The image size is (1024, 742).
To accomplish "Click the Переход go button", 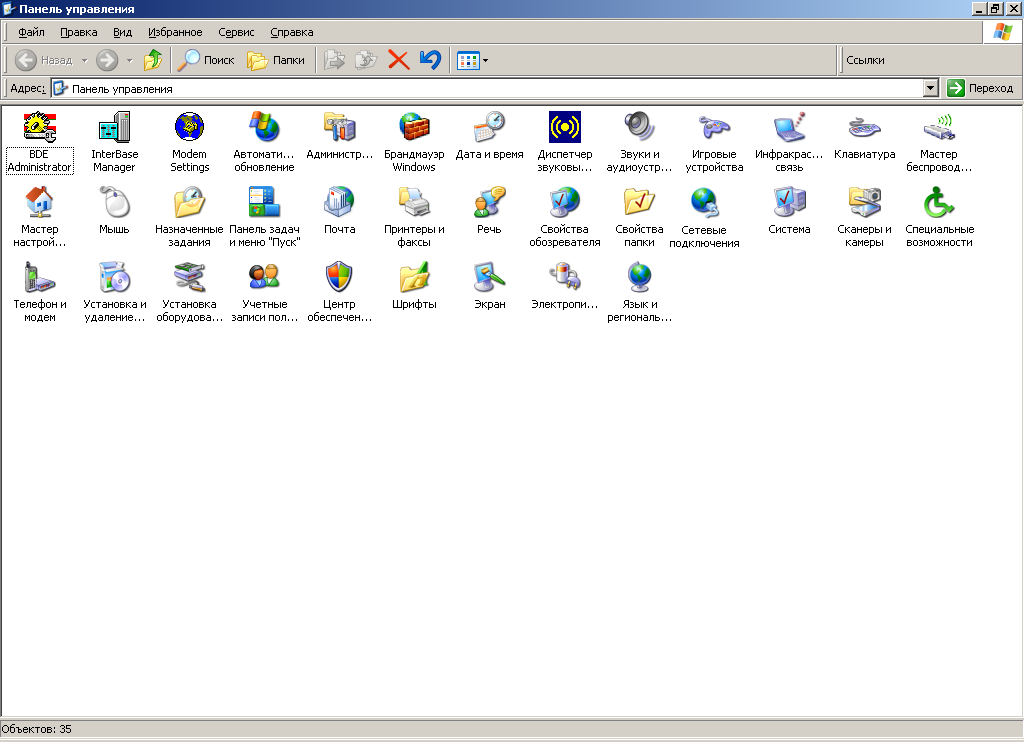I will [981, 88].
